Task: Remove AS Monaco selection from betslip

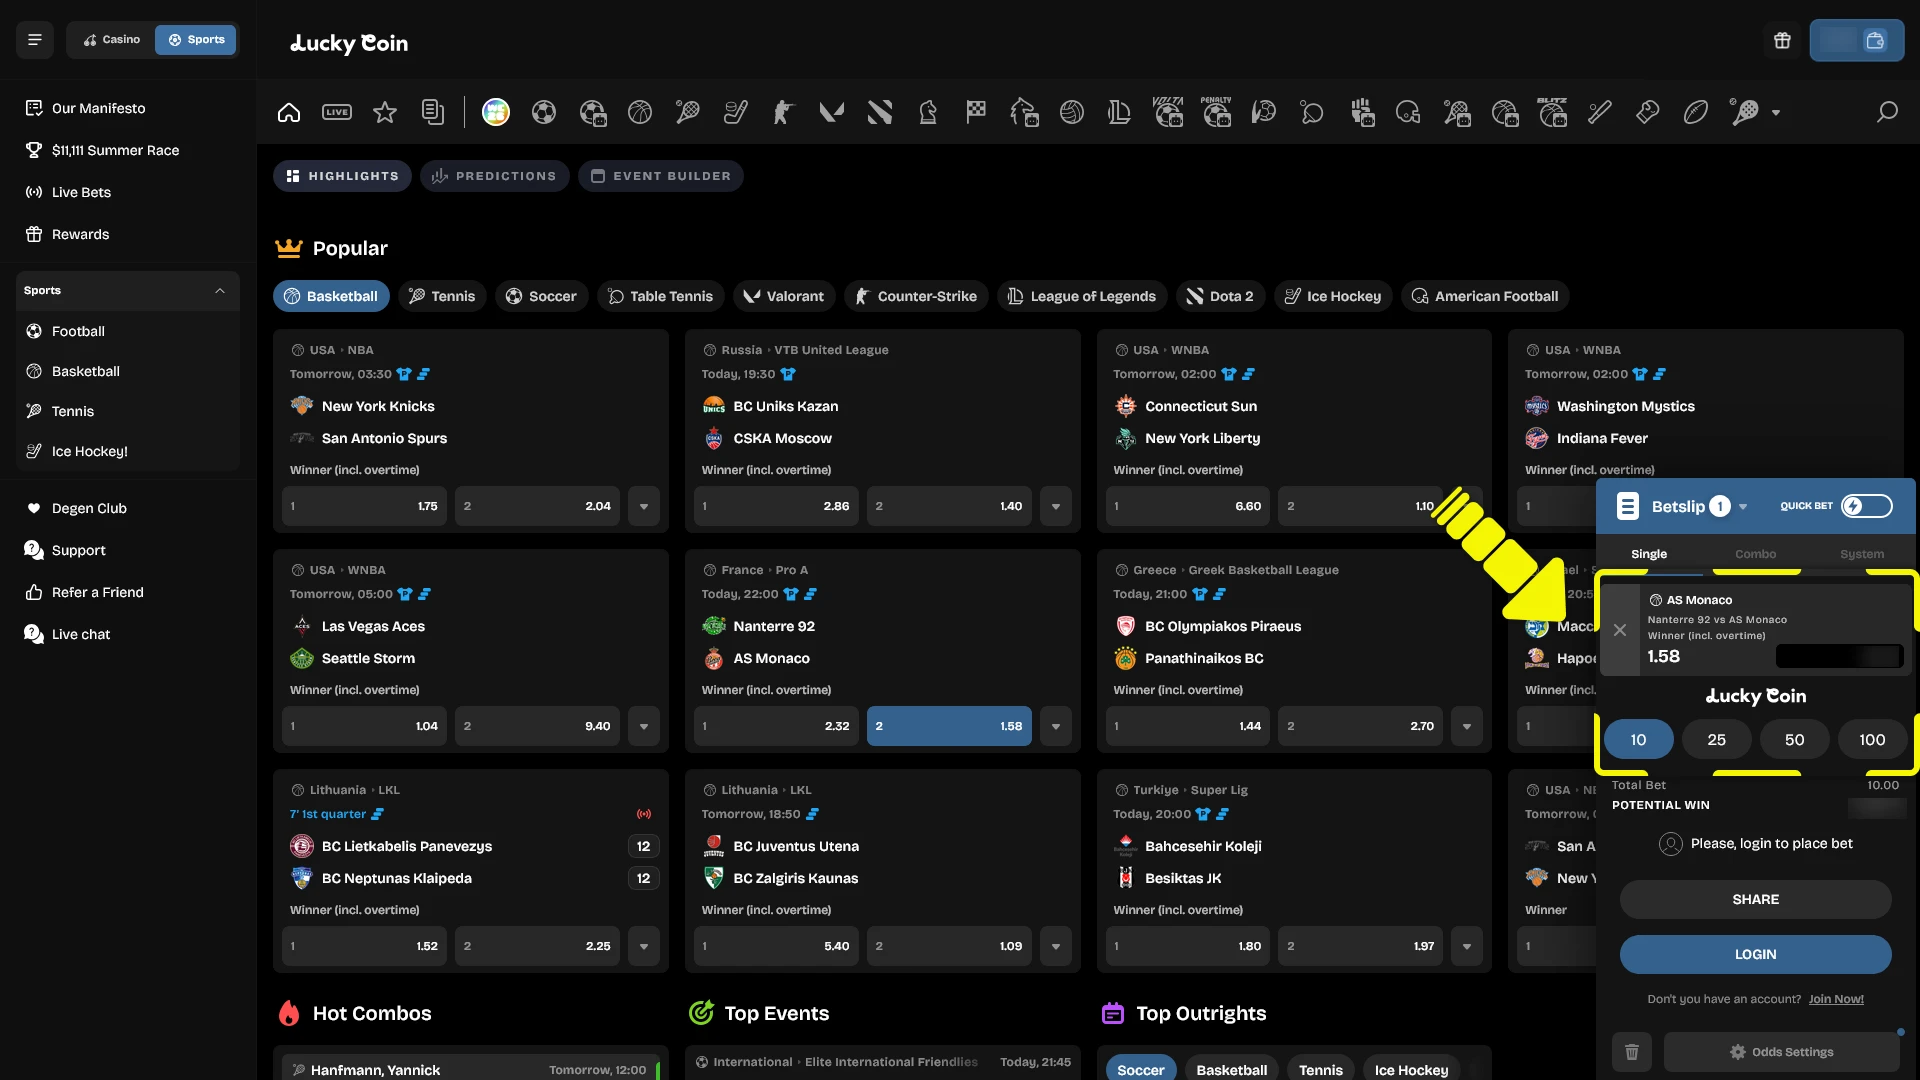Action: pyautogui.click(x=1620, y=630)
